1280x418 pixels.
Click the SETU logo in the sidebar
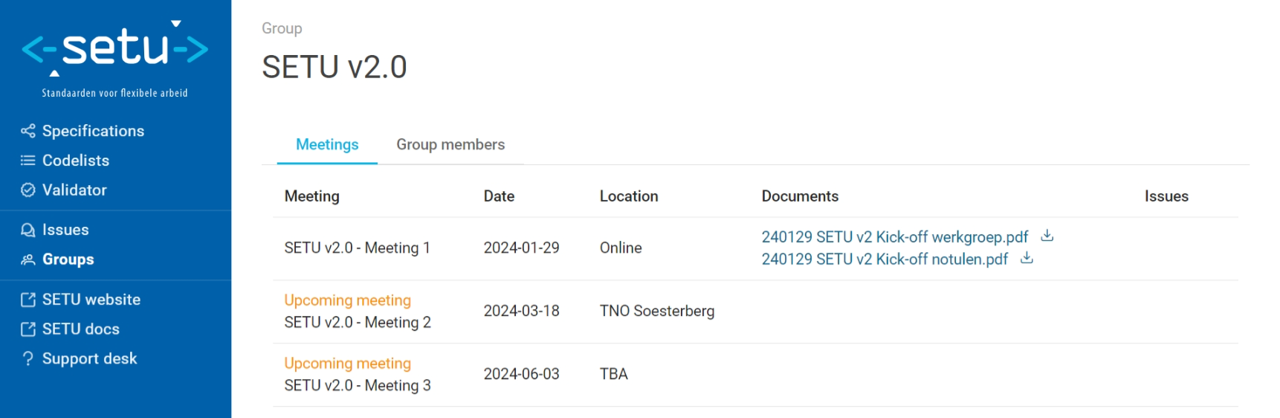click(x=115, y=57)
